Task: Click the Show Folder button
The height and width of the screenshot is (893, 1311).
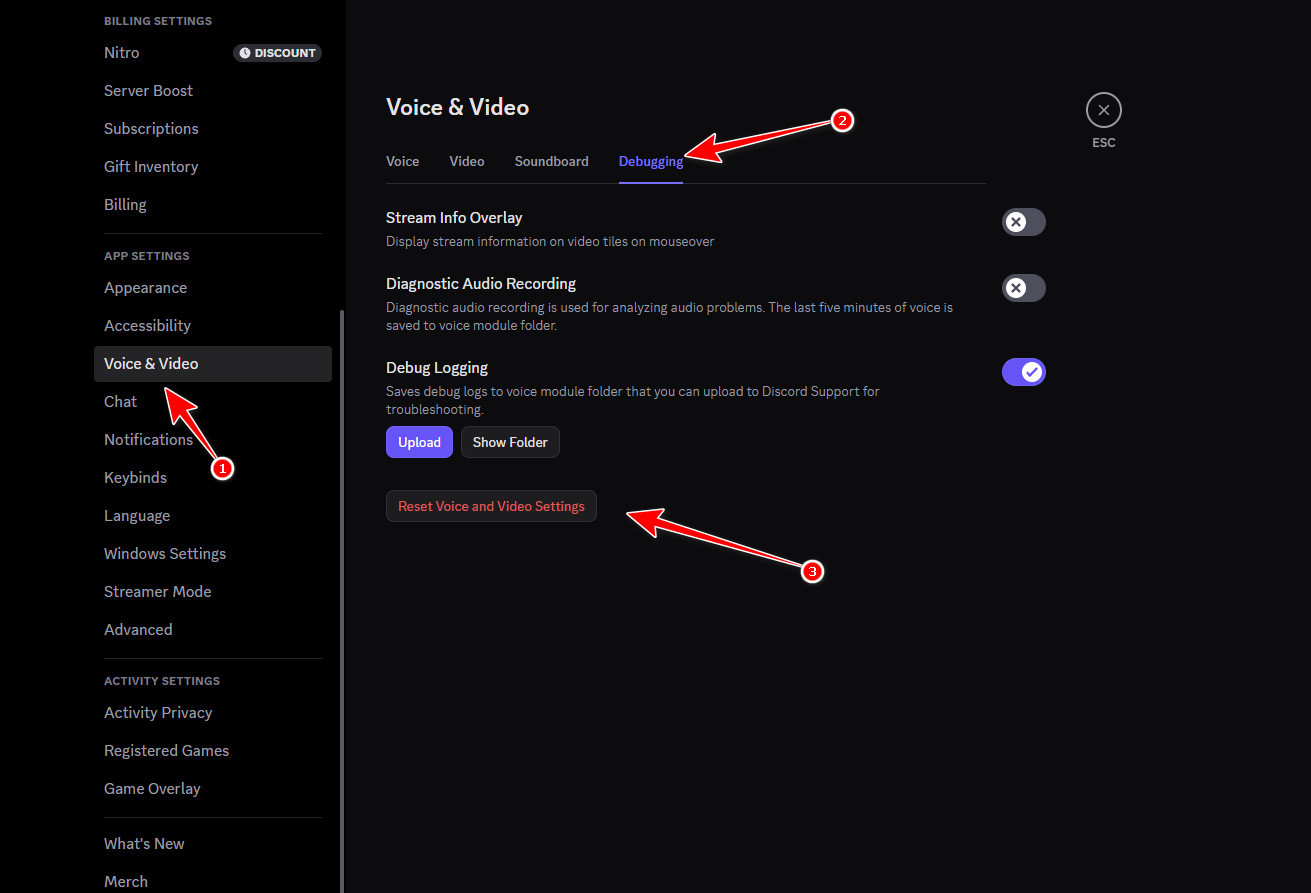Action: [x=510, y=442]
